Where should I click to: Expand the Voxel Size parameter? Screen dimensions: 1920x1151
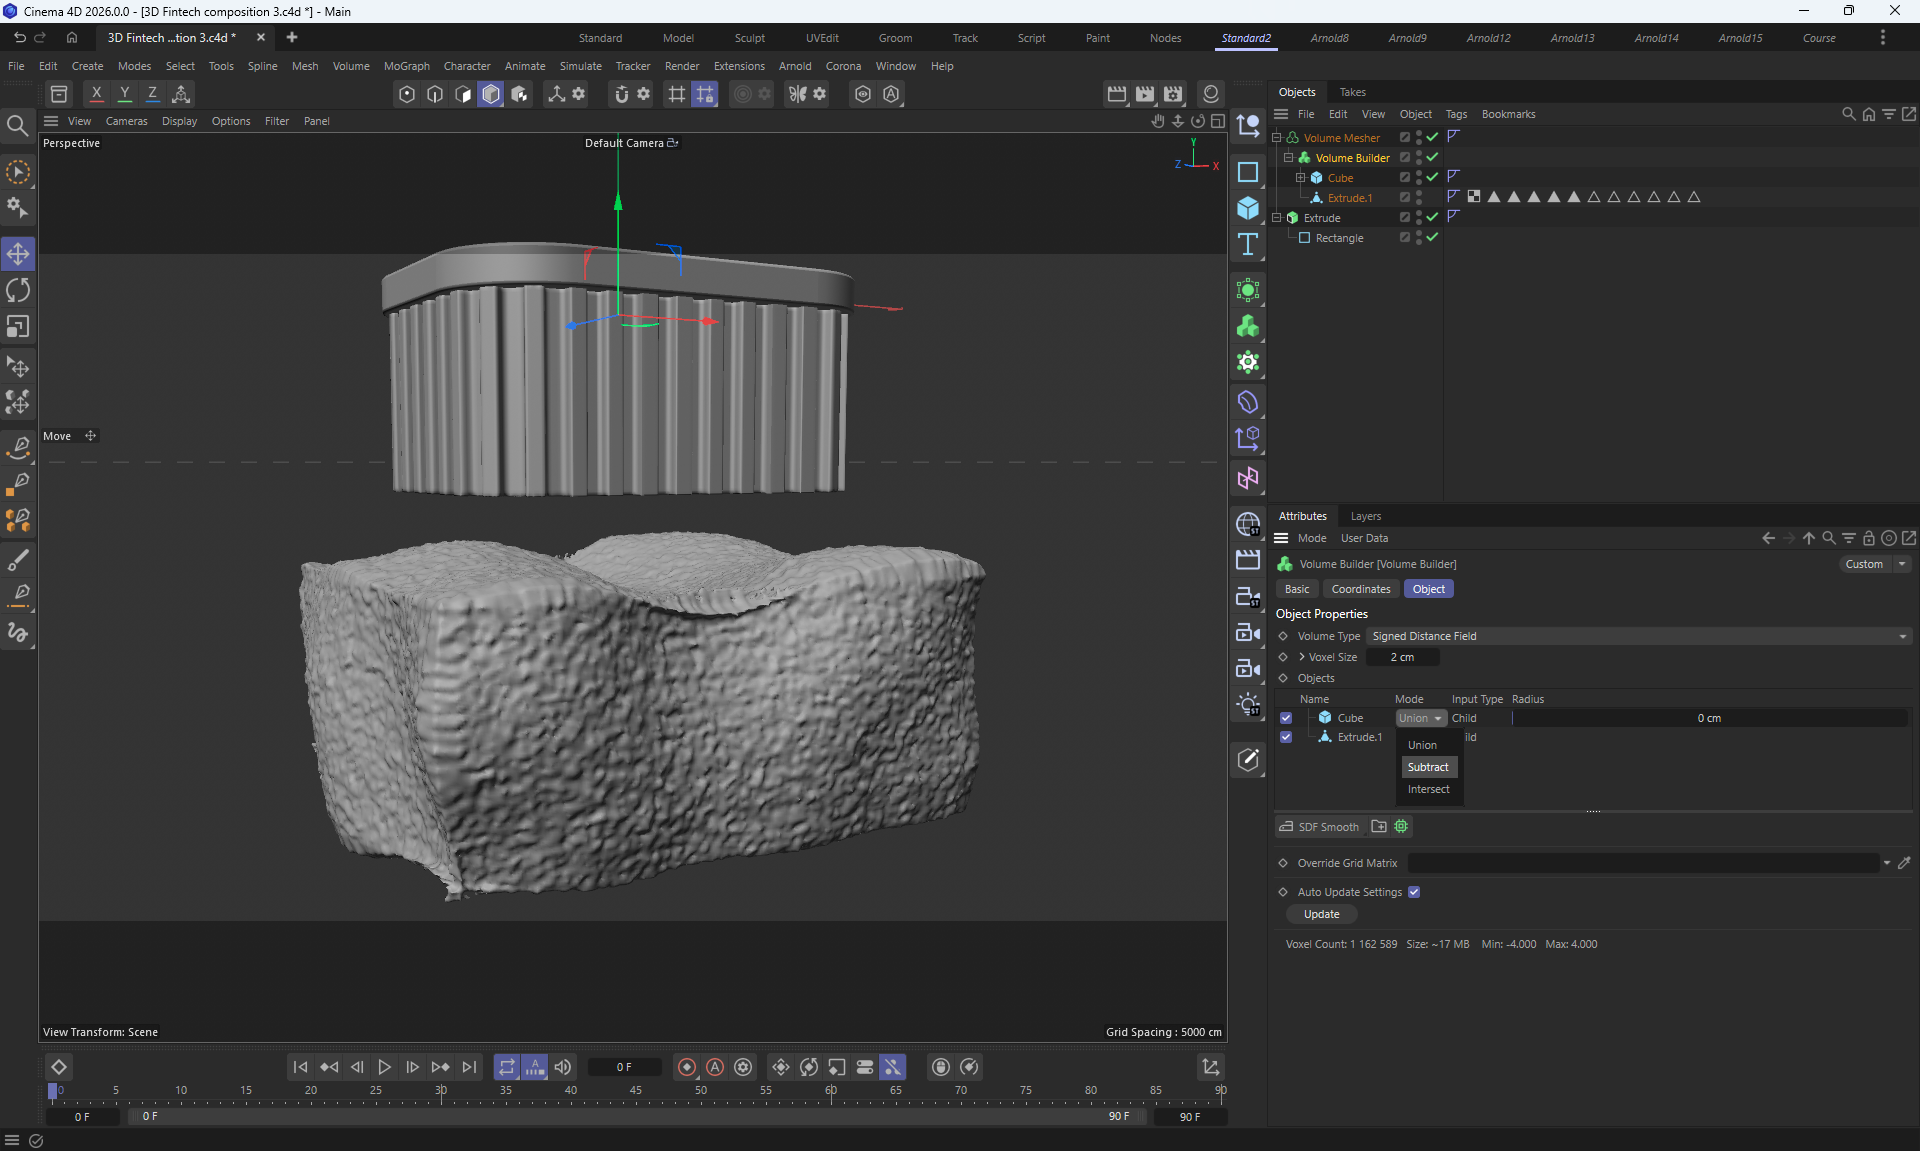(1302, 657)
